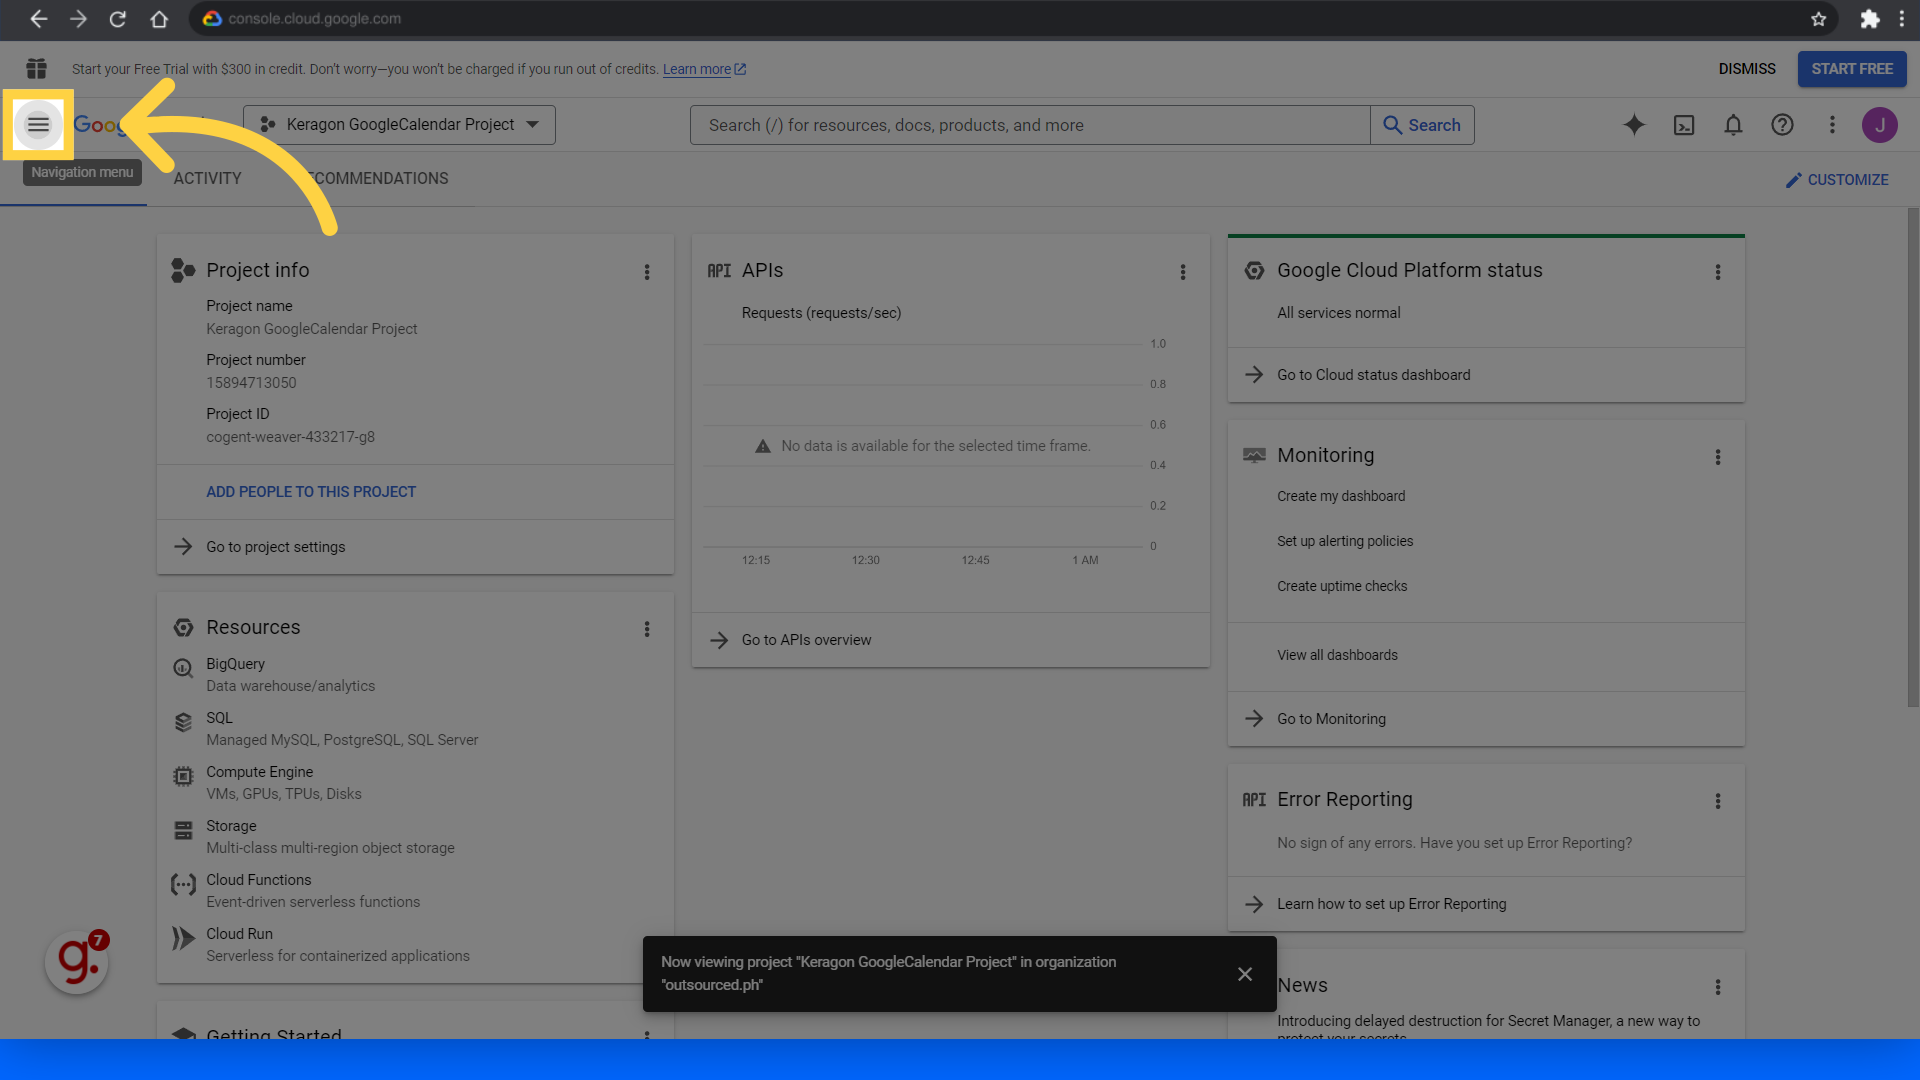Image resolution: width=1920 pixels, height=1080 pixels.
Task: Open the J account avatar
Action: pyautogui.click(x=1880, y=125)
